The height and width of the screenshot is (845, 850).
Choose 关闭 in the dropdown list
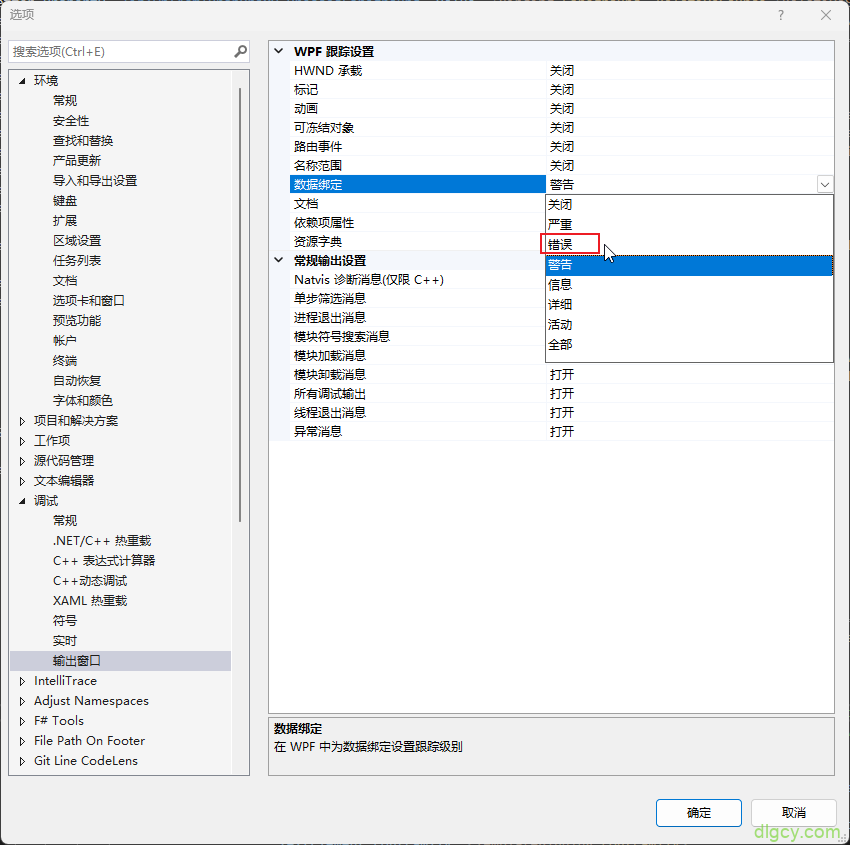pos(560,204)
